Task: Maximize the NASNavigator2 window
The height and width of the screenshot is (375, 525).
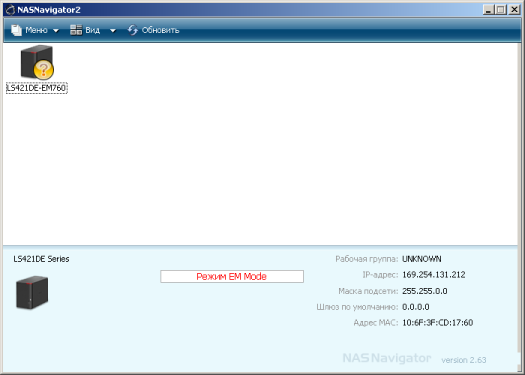Action: [x=501, y=10]
